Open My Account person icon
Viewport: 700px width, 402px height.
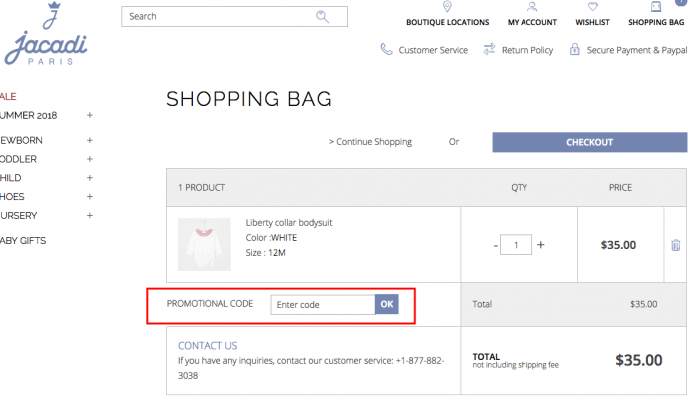click(531, 6)
